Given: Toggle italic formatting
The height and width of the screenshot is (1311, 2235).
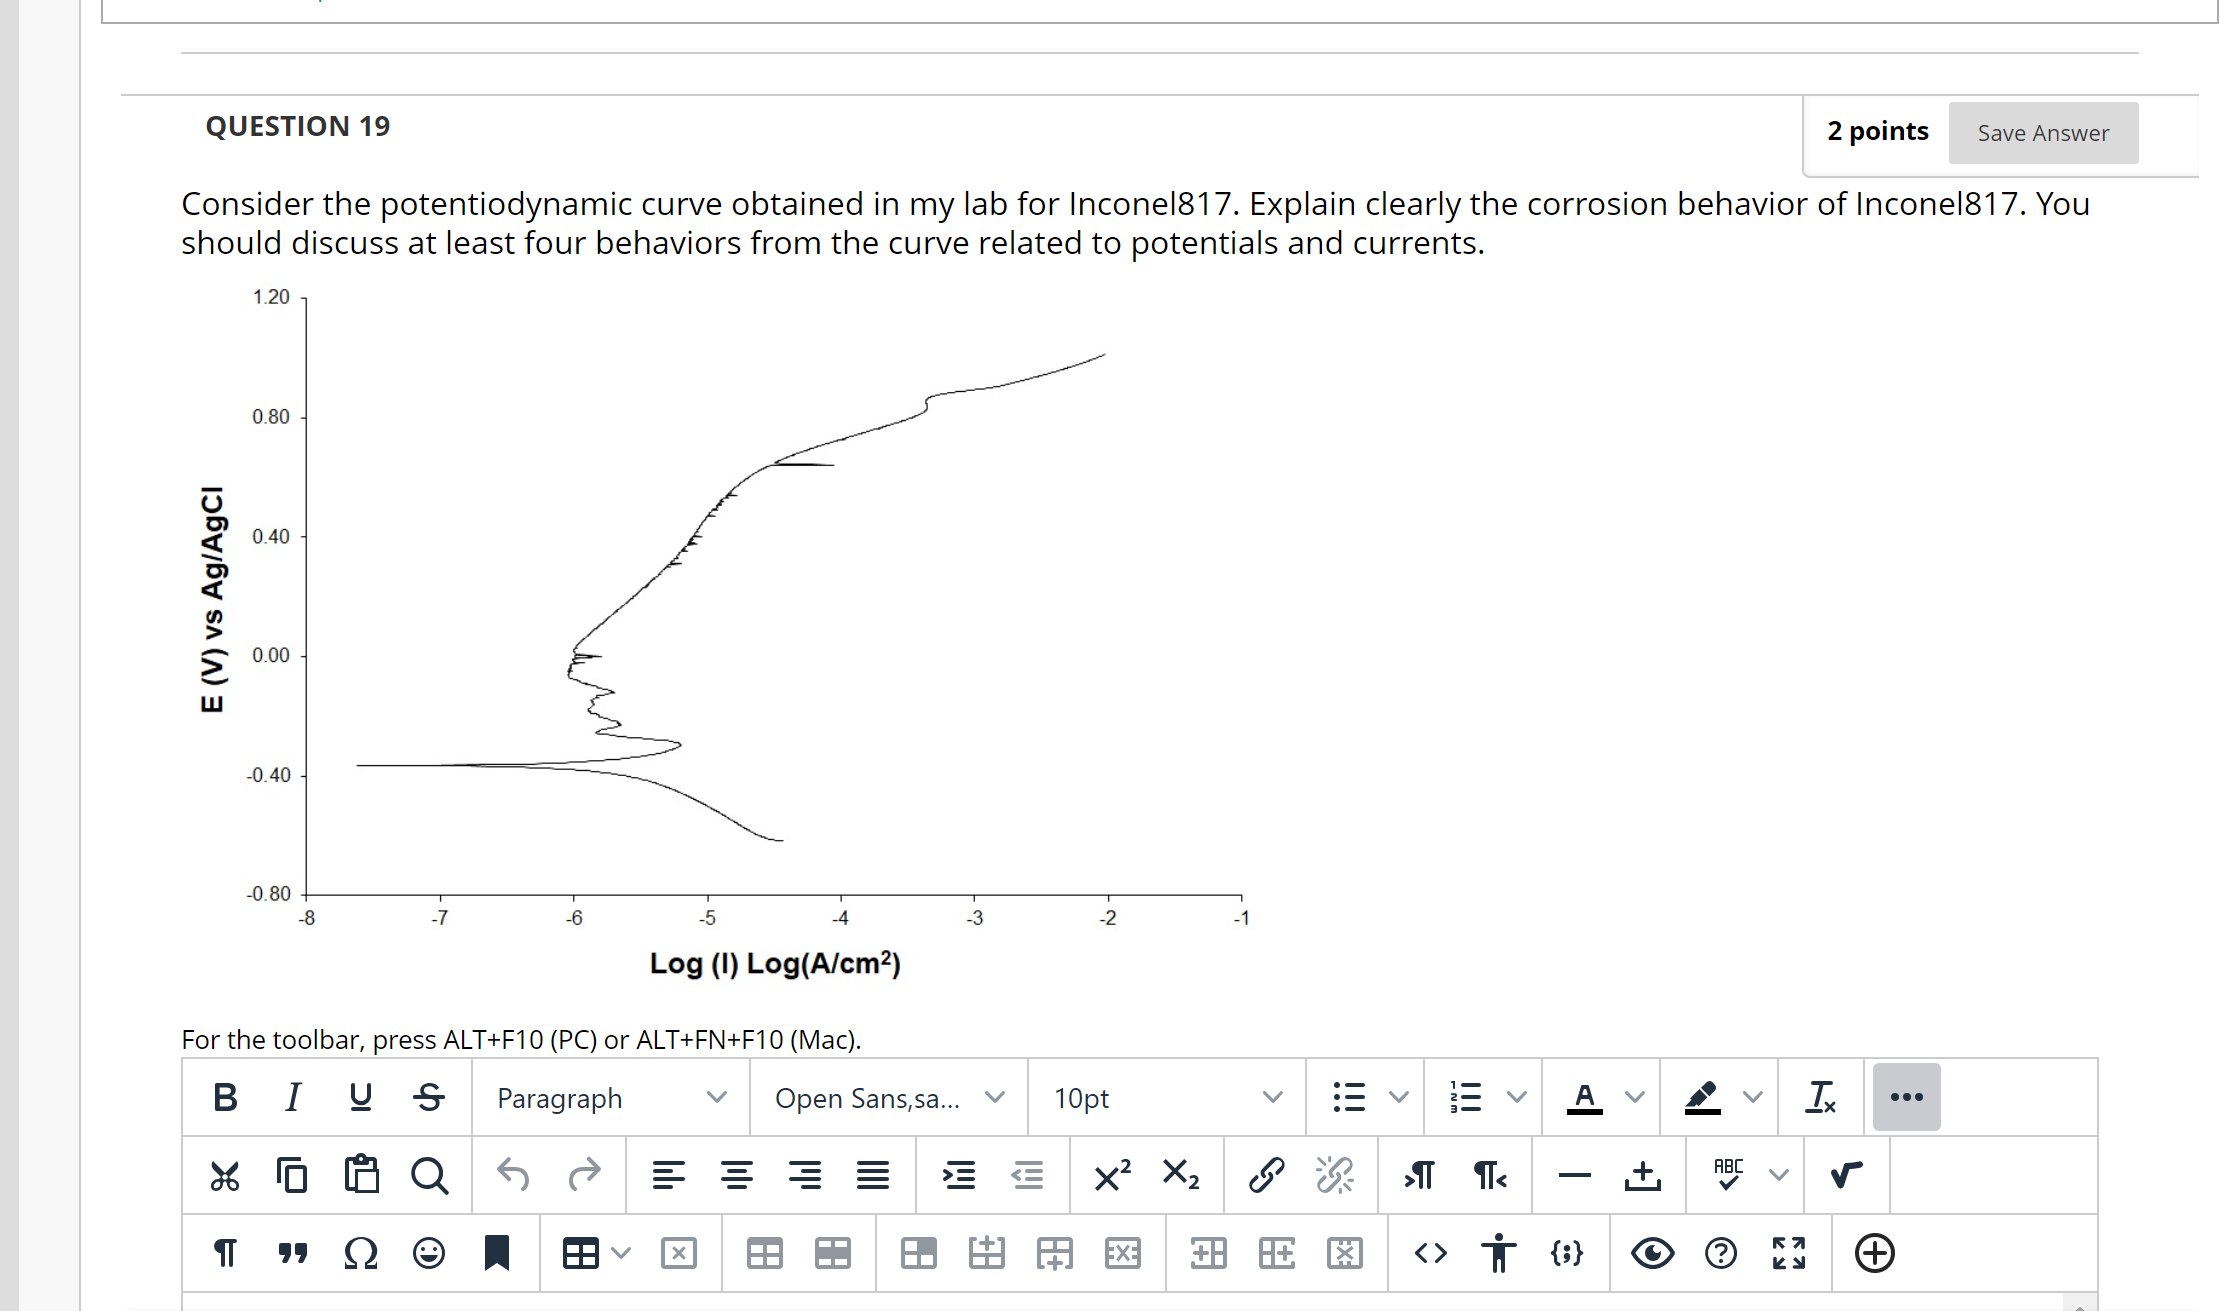Looking at the screenshot, I should click(292, 1097).
